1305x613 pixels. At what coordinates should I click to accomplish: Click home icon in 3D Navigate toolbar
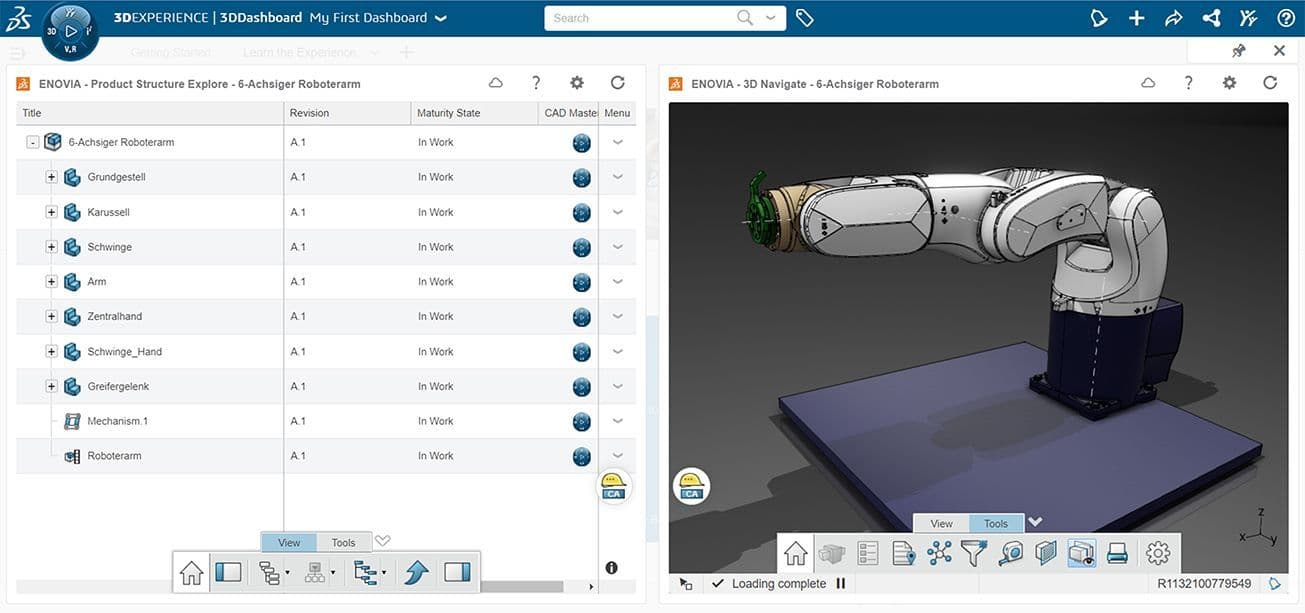(x=796, y=553)
